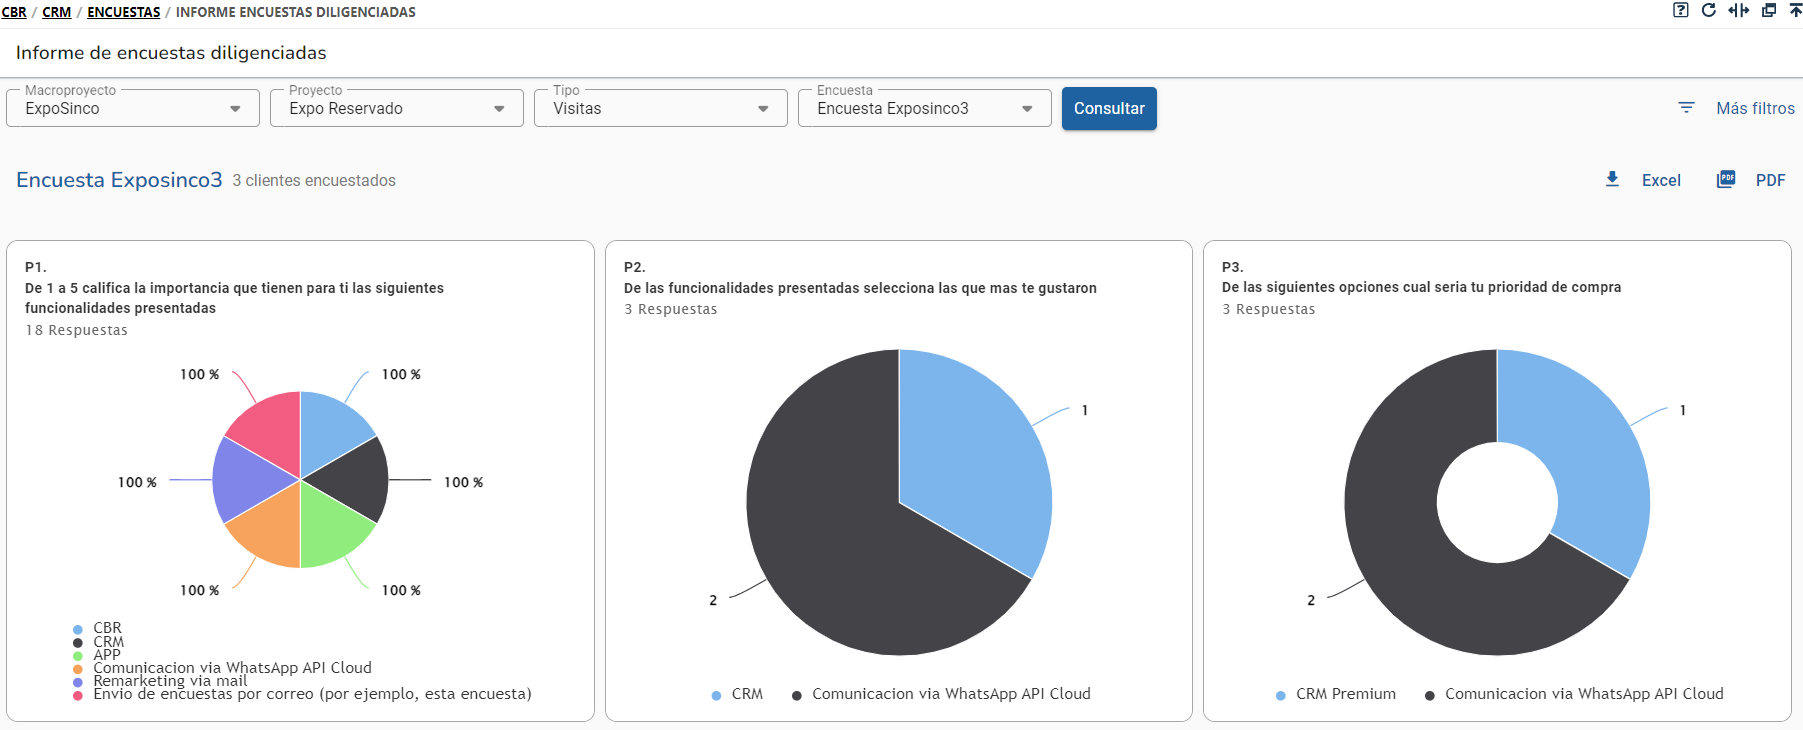Click the value label '1' on the P3 donut

1683,410
